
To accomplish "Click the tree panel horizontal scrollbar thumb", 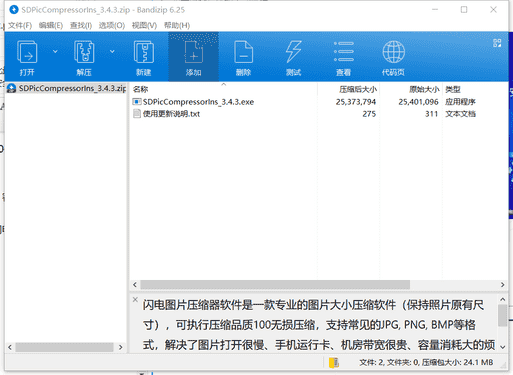I will (x=64, y=347).
